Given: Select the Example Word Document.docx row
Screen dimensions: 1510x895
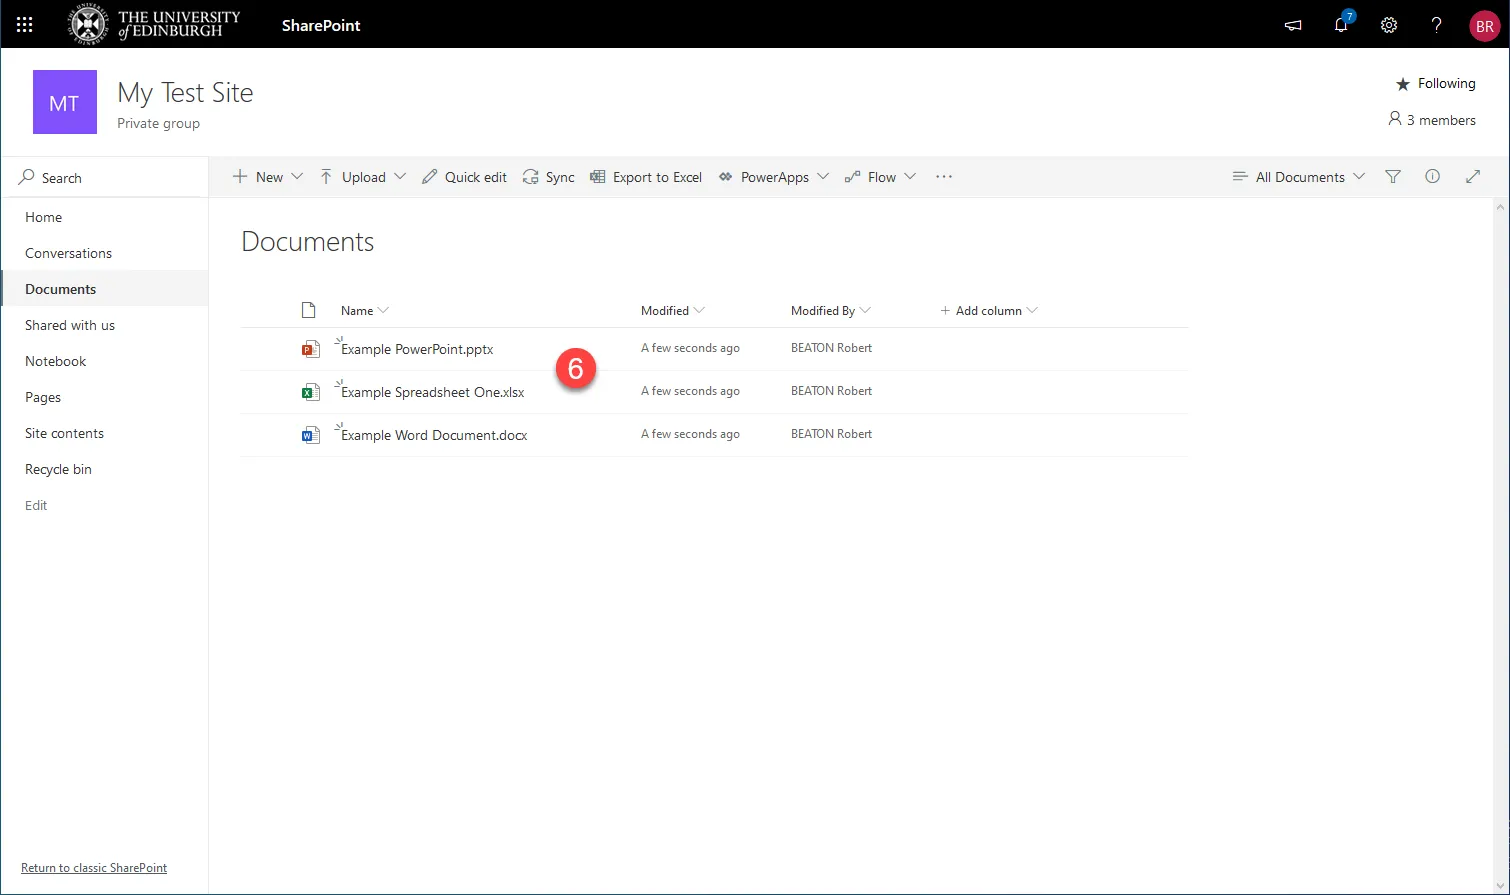Looking at the screenshot, I should (432, 434).
